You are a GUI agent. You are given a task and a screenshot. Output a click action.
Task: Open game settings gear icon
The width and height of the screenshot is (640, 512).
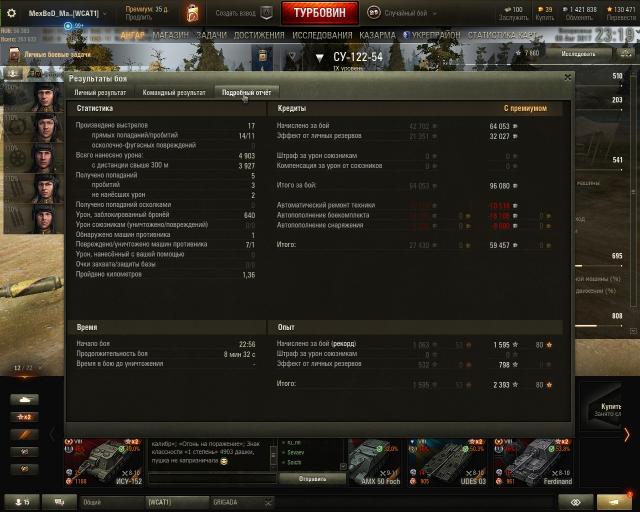(x=11, y=13)
